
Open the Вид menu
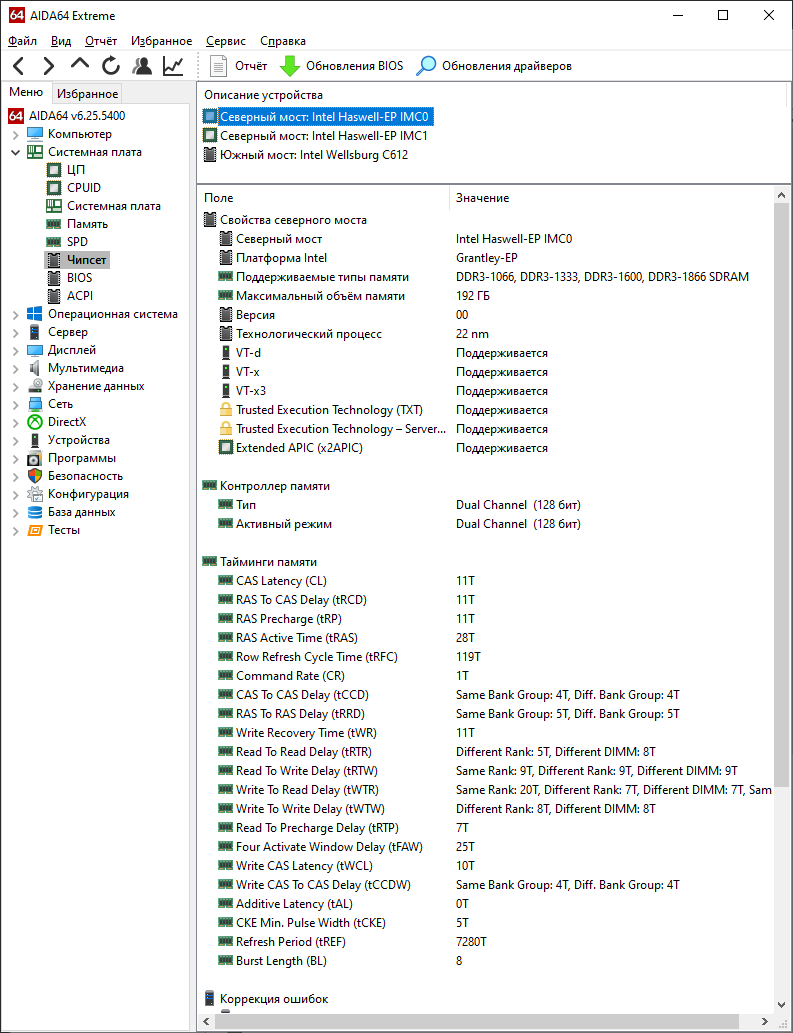[x=61, y=41]
